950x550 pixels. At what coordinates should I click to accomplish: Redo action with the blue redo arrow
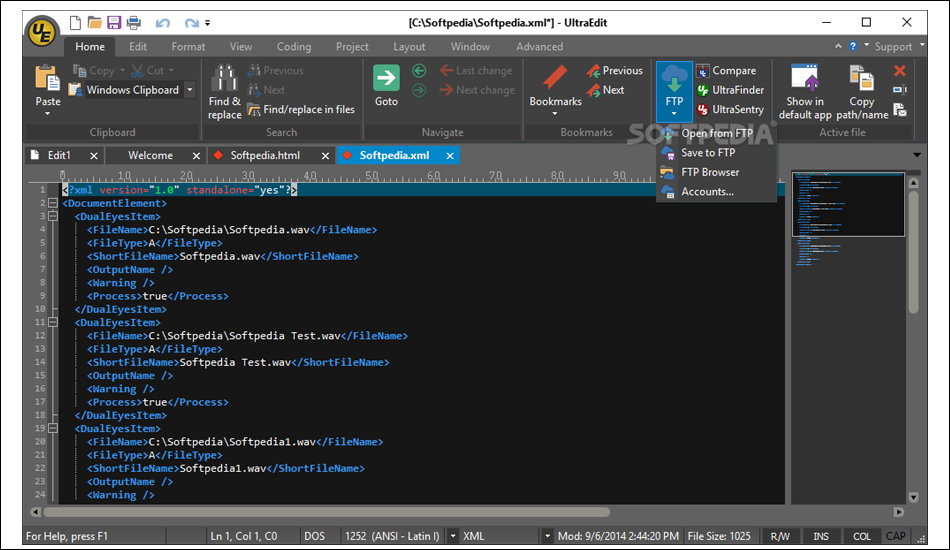tap(191, 23)
